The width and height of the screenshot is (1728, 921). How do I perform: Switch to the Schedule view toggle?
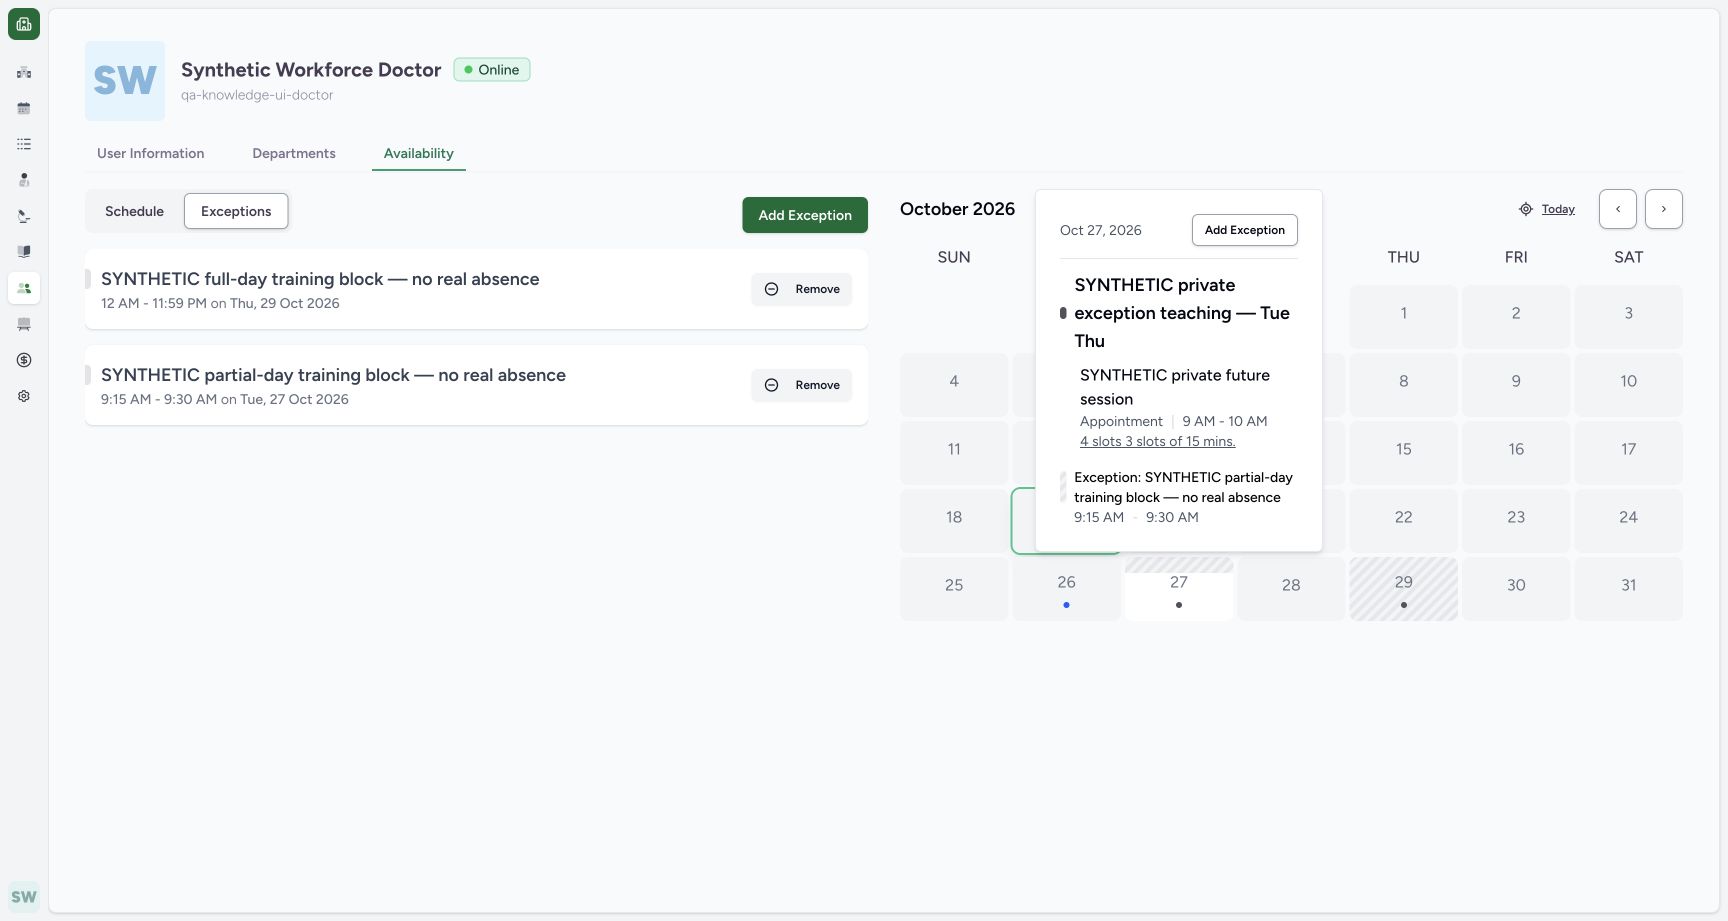tap(134, 211)
